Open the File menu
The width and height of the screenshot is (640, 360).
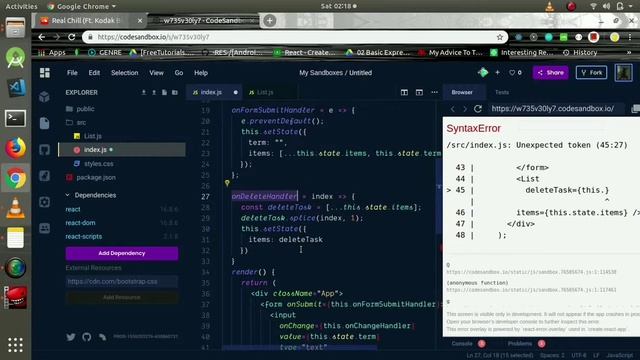point(72,73)
